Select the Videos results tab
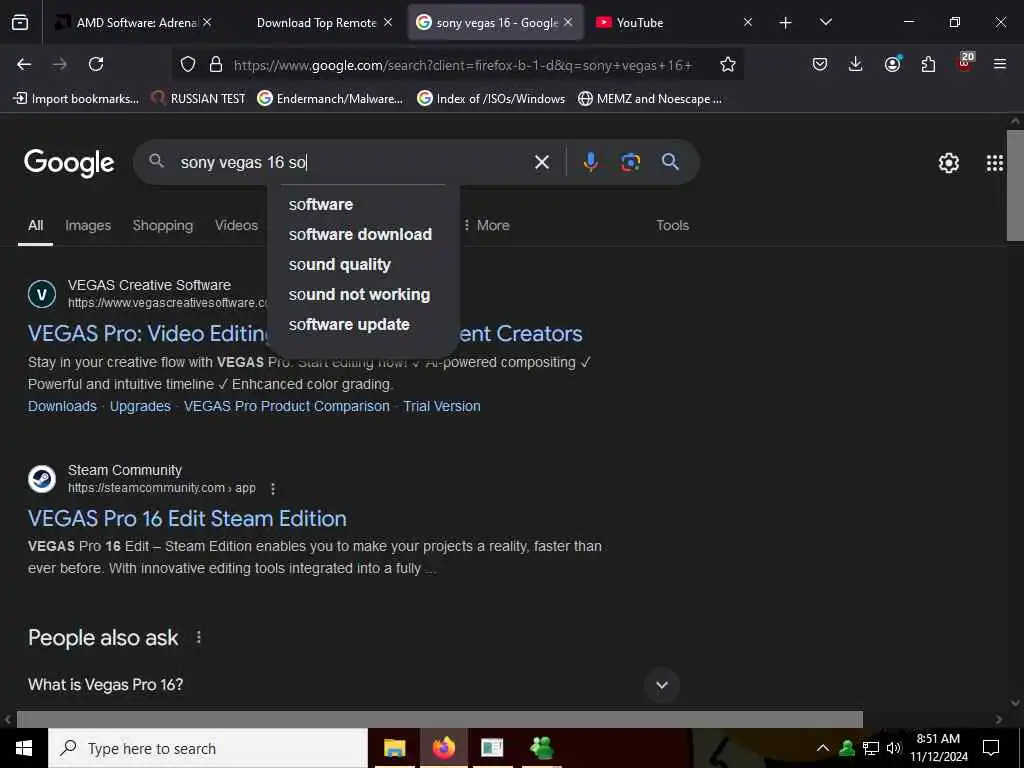This screenshot has width=1024, height=768. (x=236, y=225)
